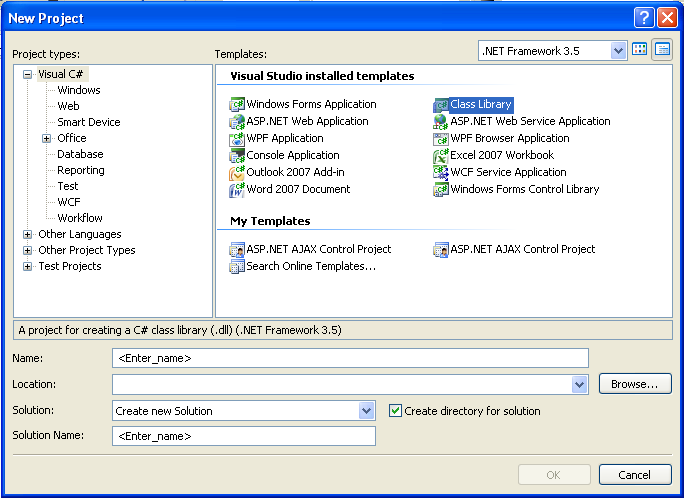Switch templates to small icons view
Screen dimensions: 684x498
click(662, 50)
